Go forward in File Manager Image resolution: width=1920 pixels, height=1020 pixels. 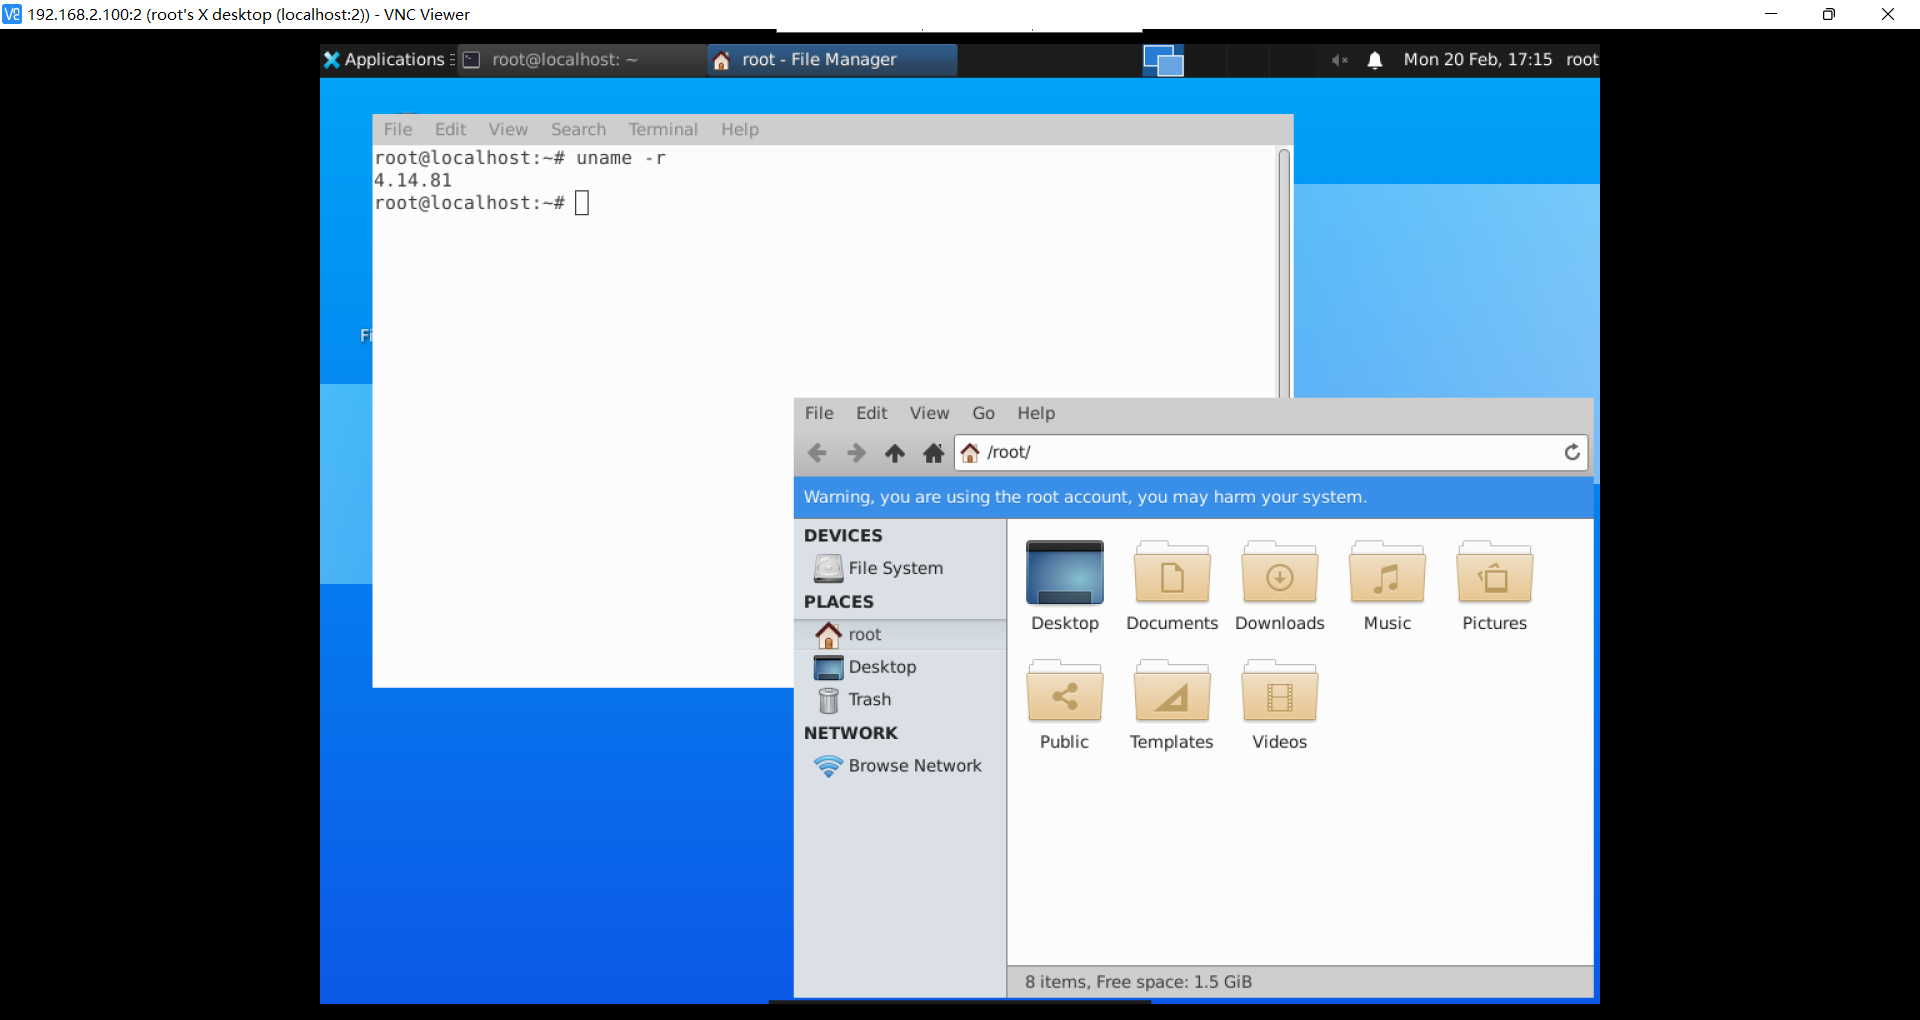click(856, 453)
